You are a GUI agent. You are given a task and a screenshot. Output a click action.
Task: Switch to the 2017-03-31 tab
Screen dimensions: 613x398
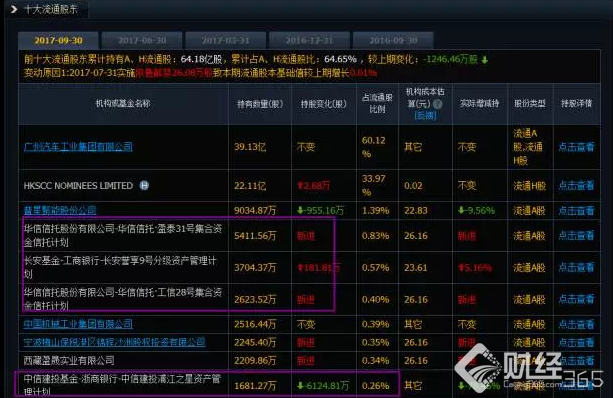click(226, 40)
